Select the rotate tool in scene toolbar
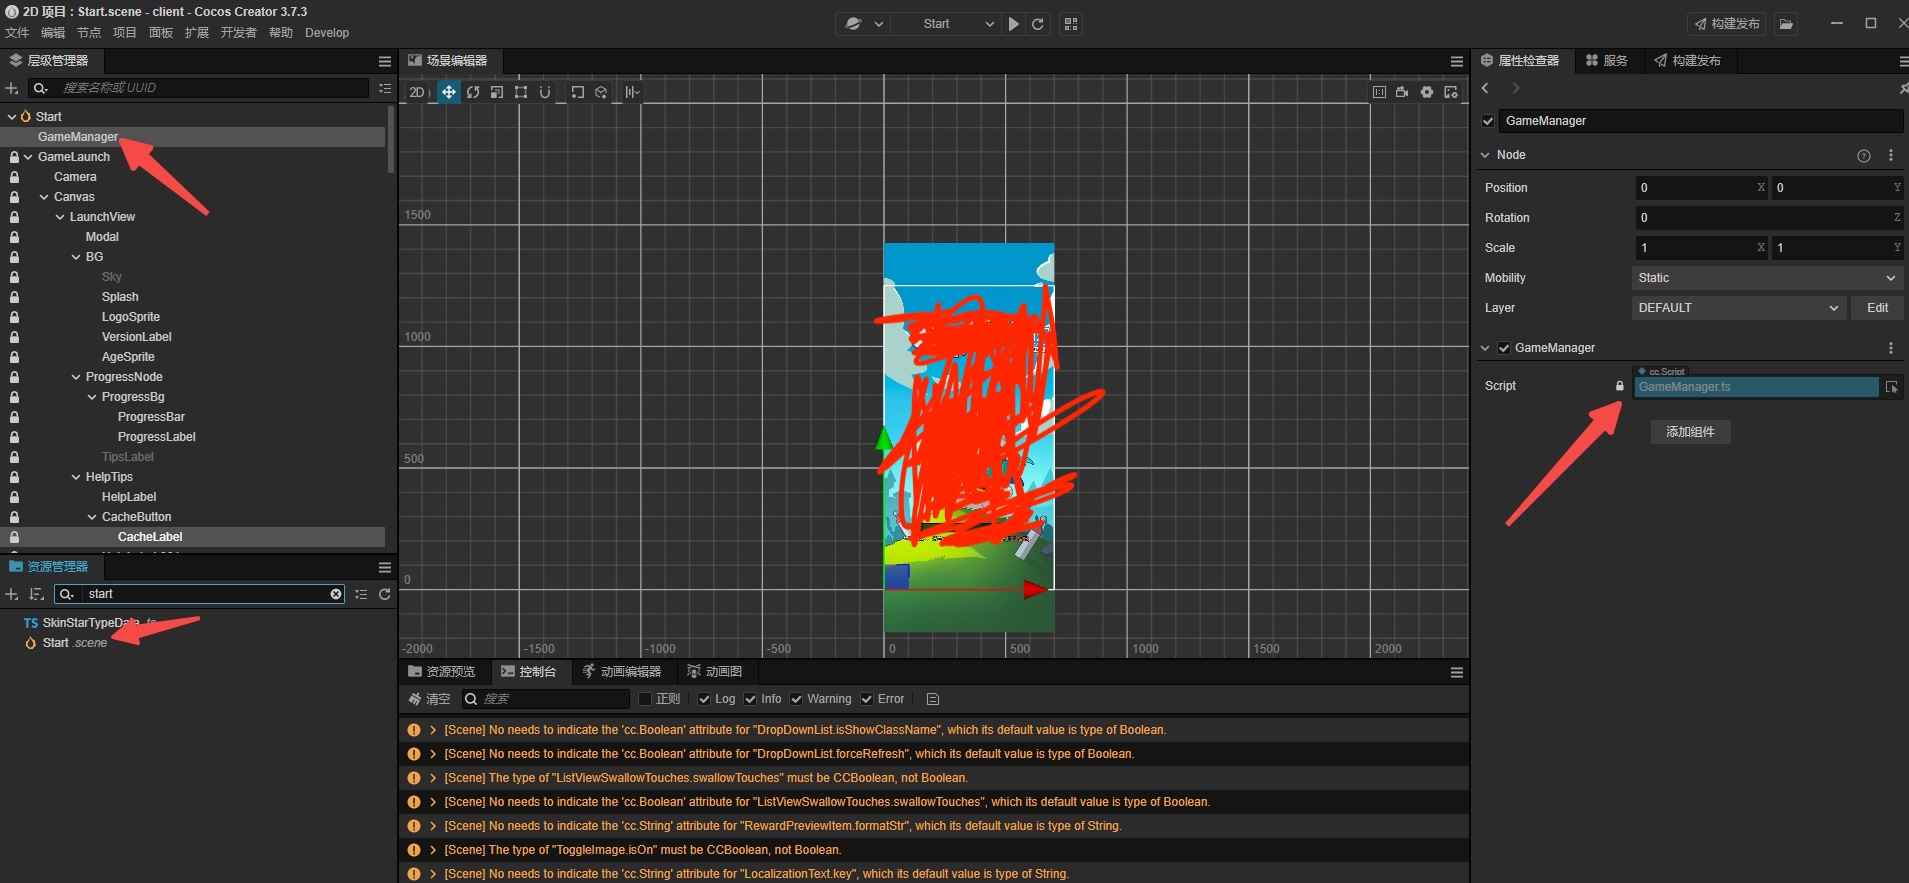 473,92
